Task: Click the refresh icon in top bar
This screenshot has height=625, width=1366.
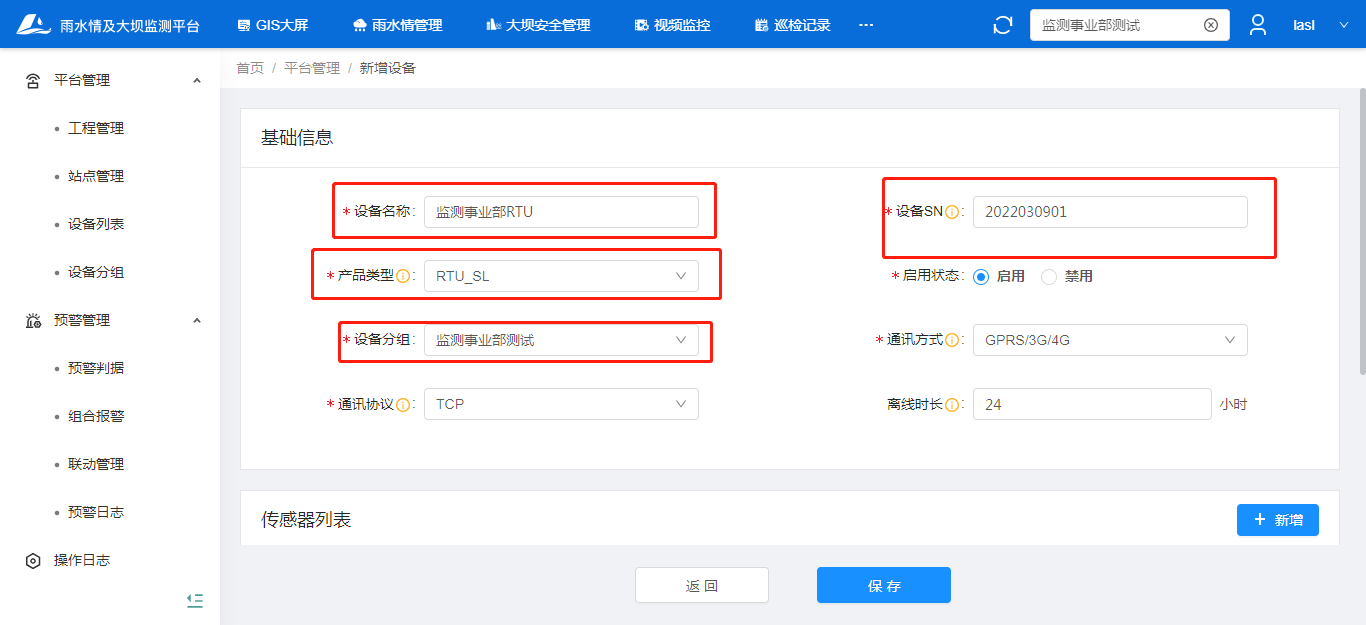Action: click(1002, 25)
